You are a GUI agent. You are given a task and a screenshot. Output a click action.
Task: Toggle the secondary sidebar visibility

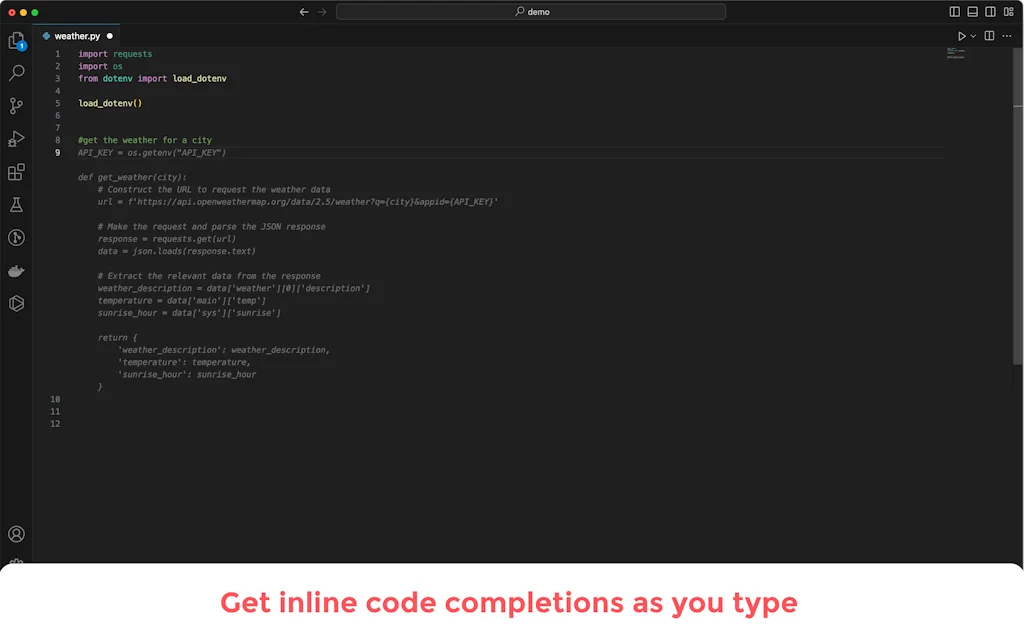[x=988, y=11]
